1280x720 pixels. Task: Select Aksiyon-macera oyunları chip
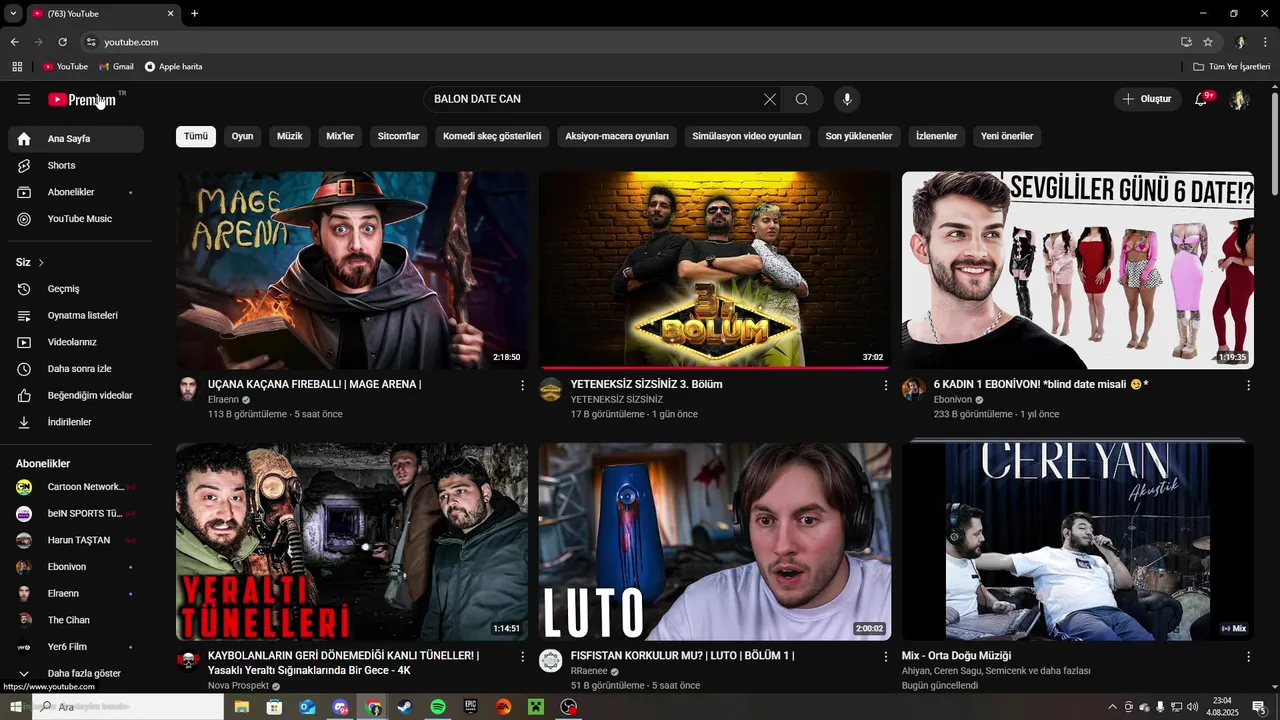tap(617, 136)
